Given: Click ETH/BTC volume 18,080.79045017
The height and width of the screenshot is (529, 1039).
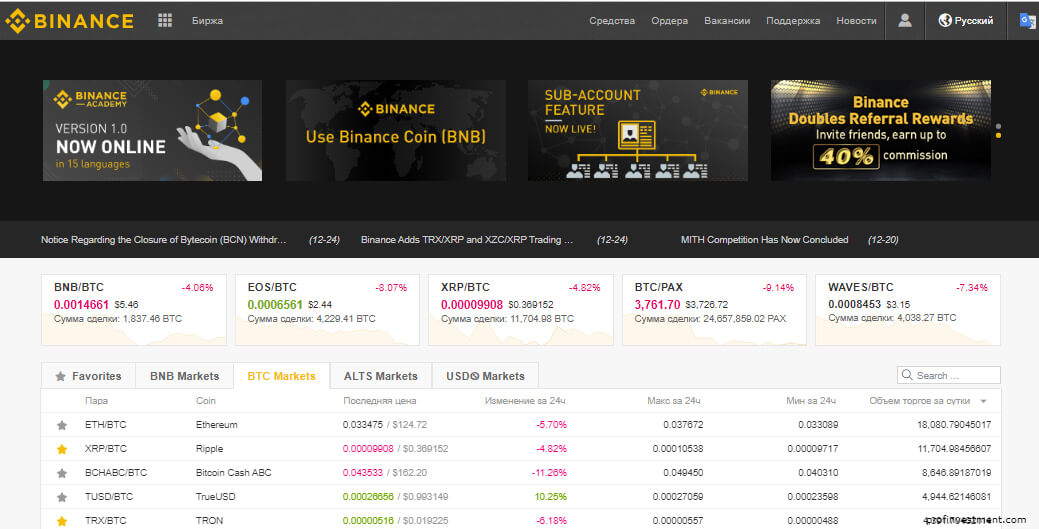Looking at the screenshot, I should [x=954, y=425].
